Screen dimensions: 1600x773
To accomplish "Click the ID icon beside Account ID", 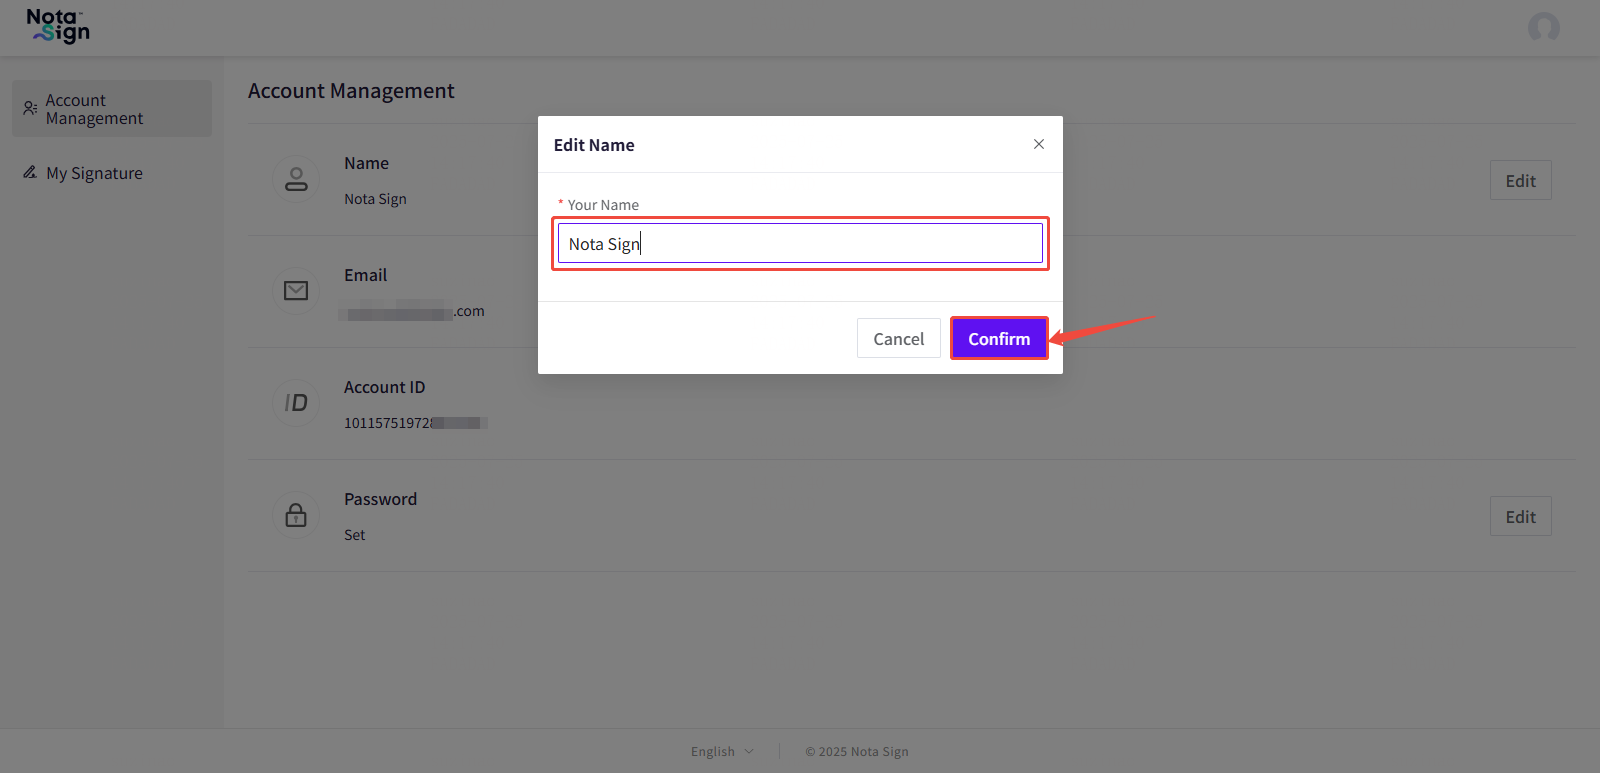I will (x=296, y=403).
